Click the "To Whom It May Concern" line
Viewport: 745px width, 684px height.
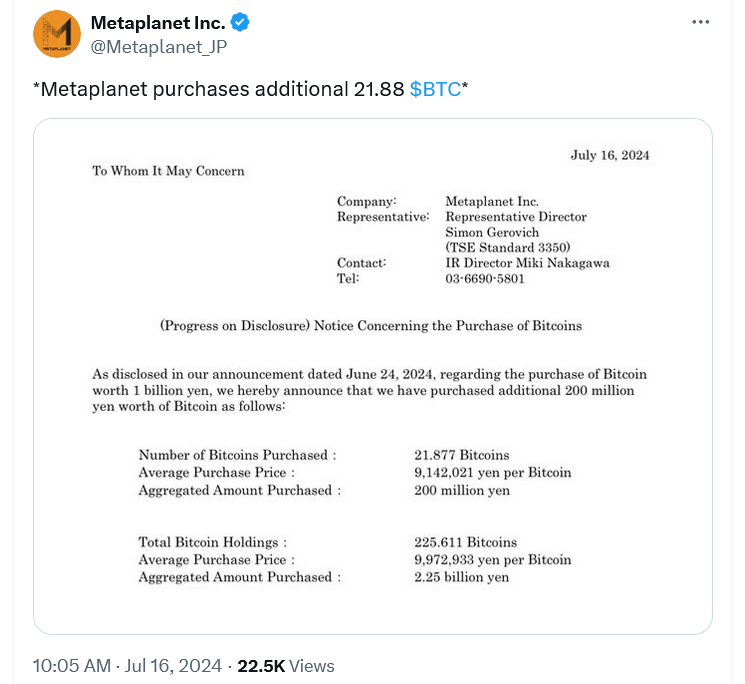[x=168, y=171]
